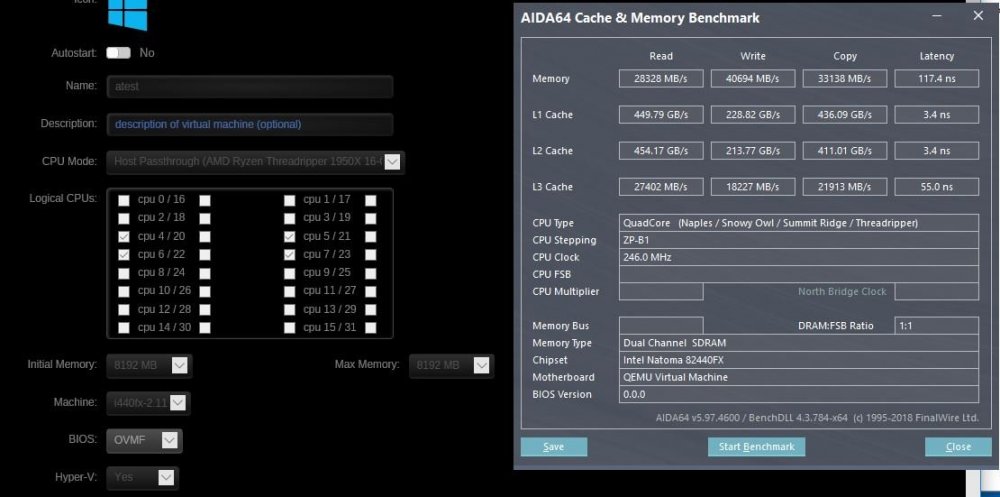This screenshot has height=497, width=1000.
Task: Click the Memory Write value 40694 MB/s
Action: coord(753,78)
